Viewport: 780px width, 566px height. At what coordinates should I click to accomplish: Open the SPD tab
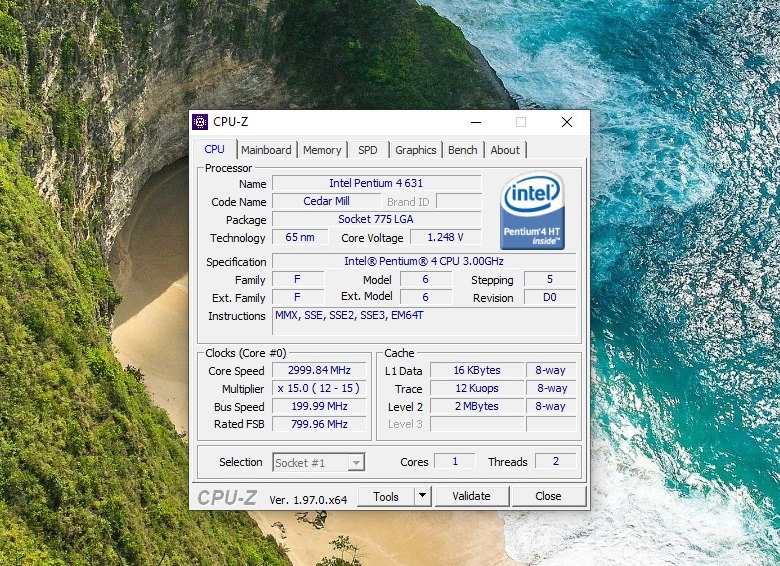pyautogui.click(x=368, y=150)
